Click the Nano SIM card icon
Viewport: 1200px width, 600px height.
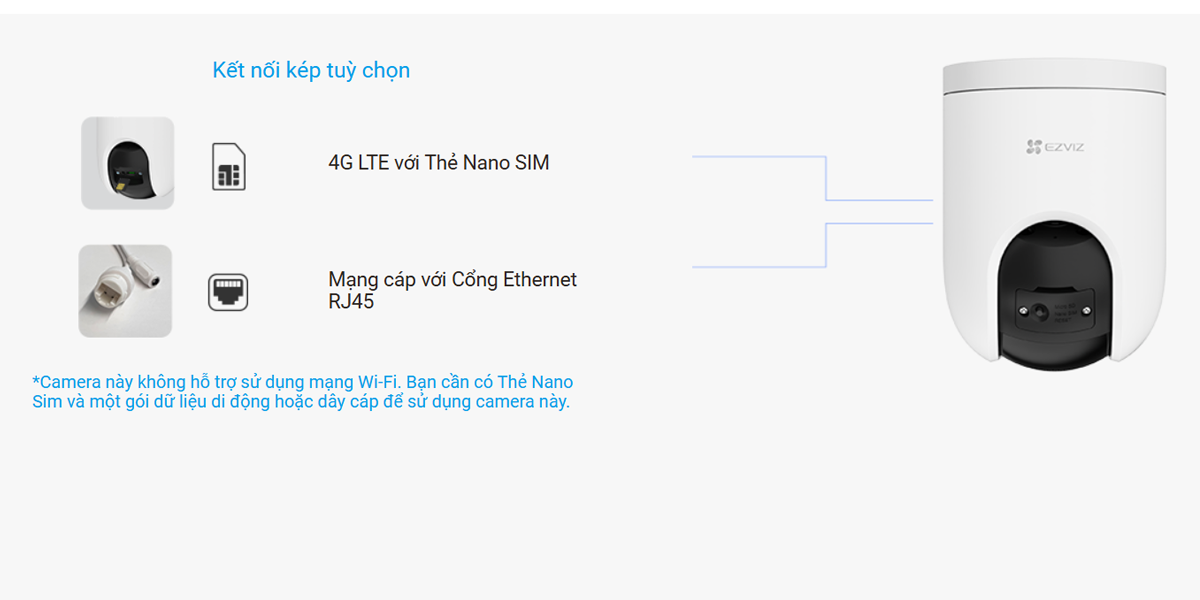click(x=229, y=166)
